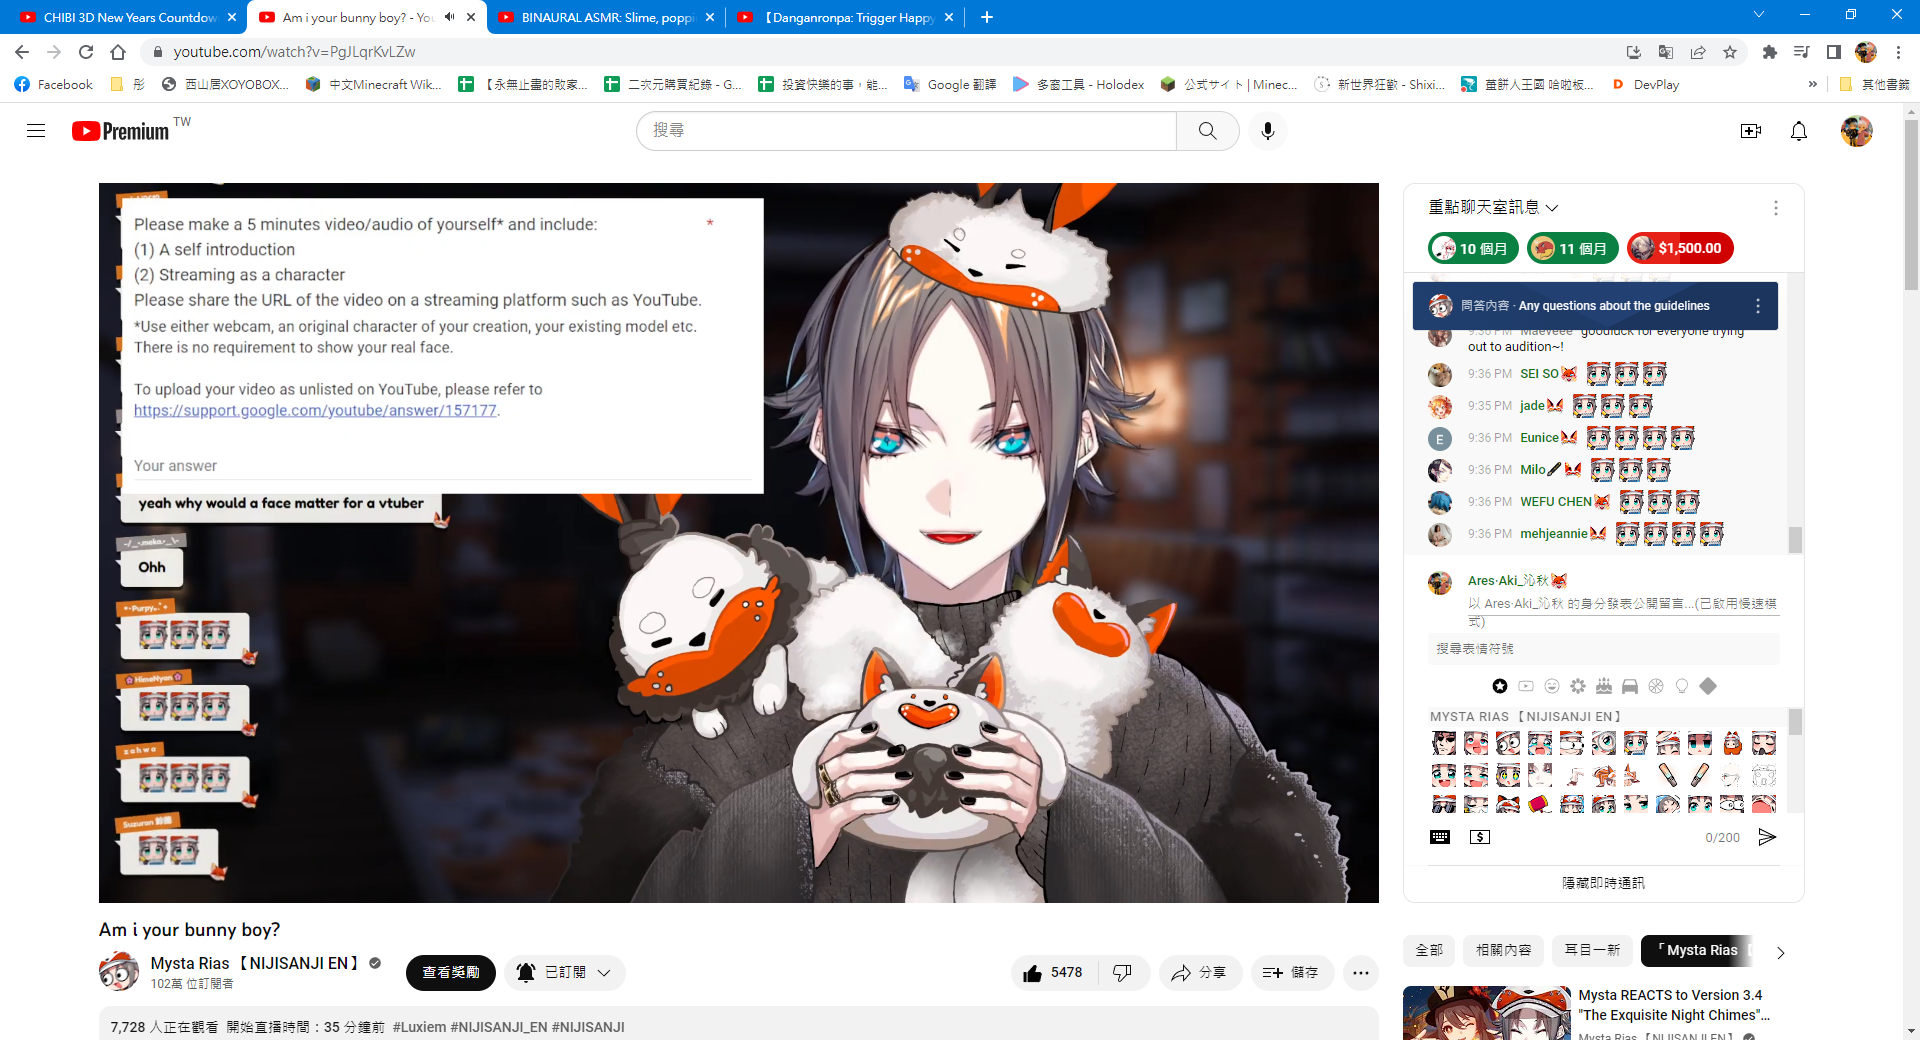The height and width of the screenshot is (1040, 1920).
Task: Select the 耳目一新 filter chip
Action: 1592,950
